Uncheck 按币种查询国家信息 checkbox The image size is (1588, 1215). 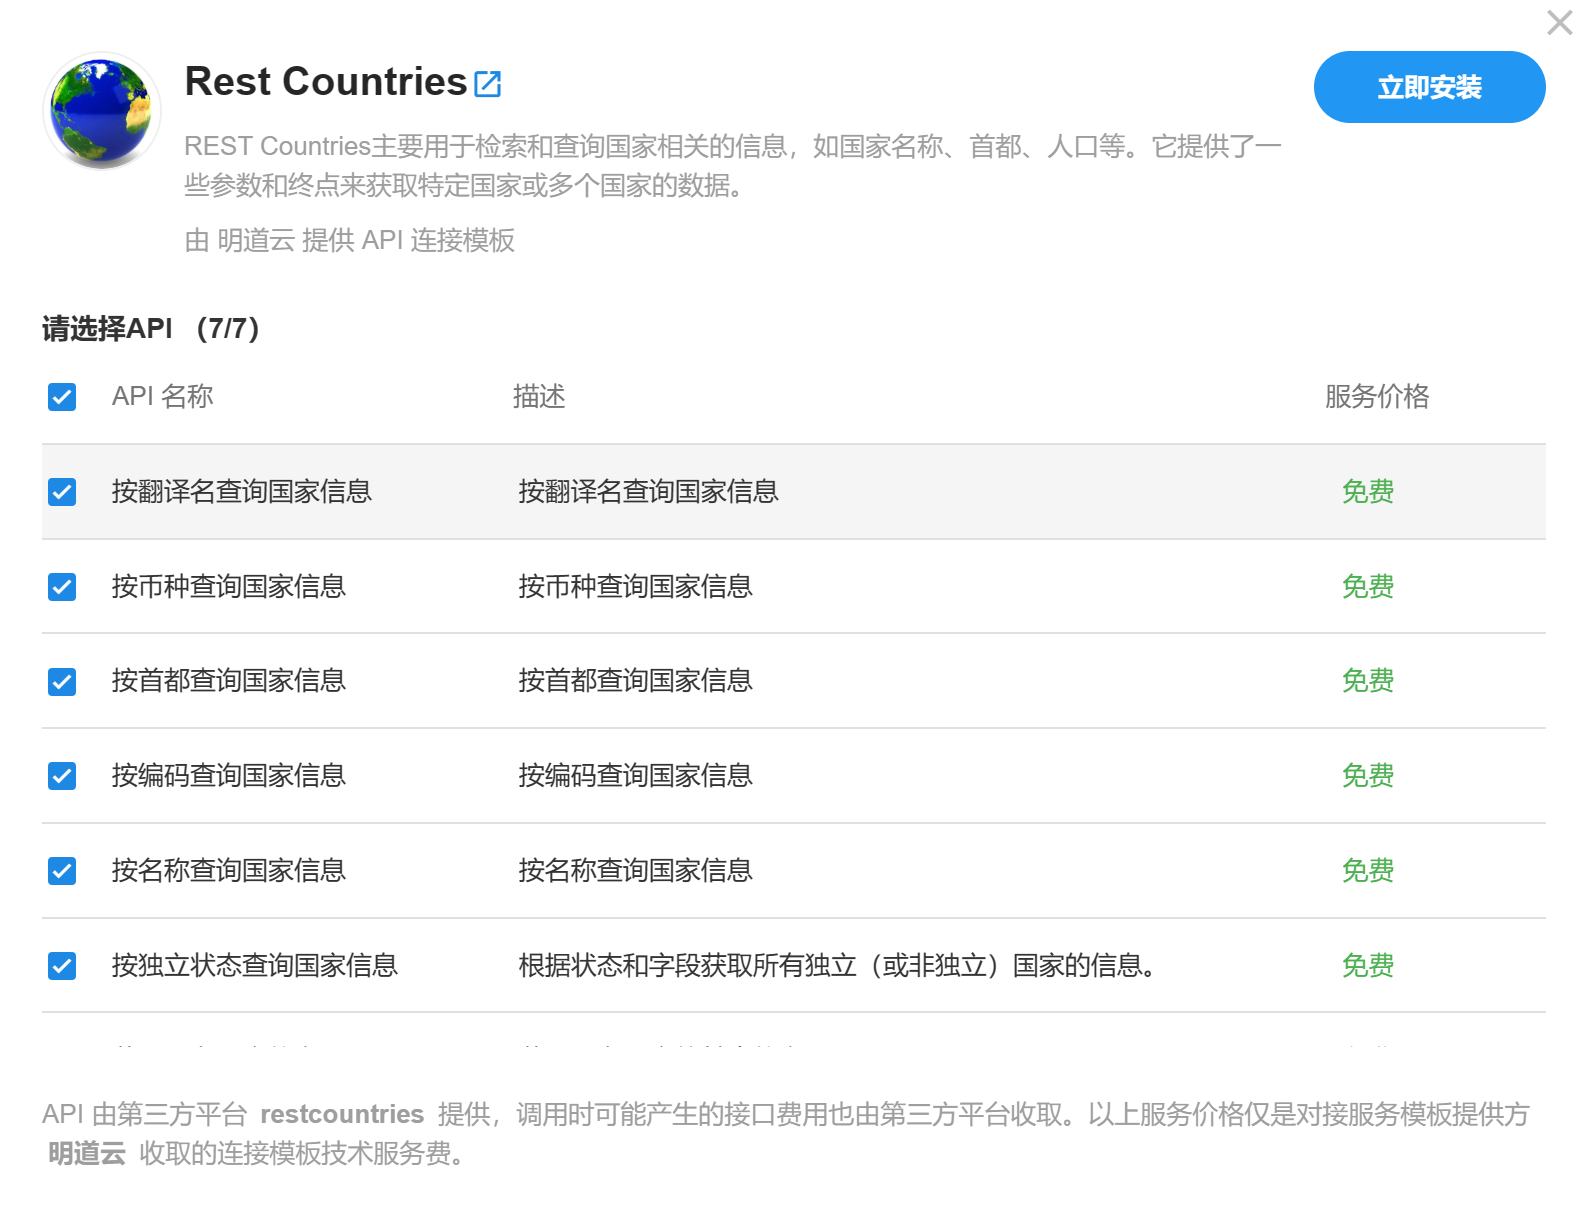pos(62,587)
